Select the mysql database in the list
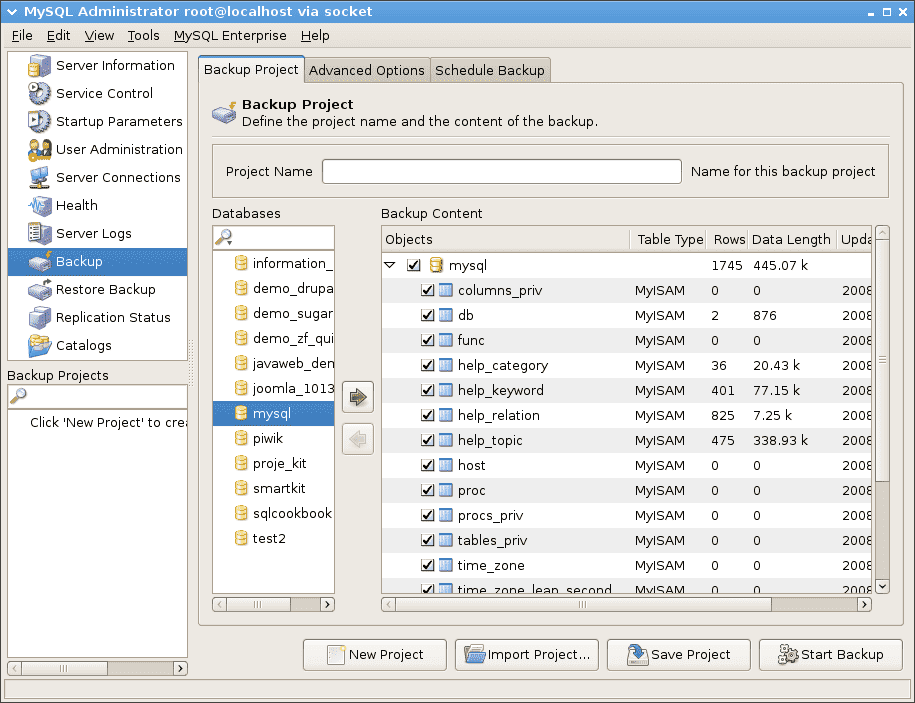The height and width of the screenshot is (703, 915). [x=274, y=413]
